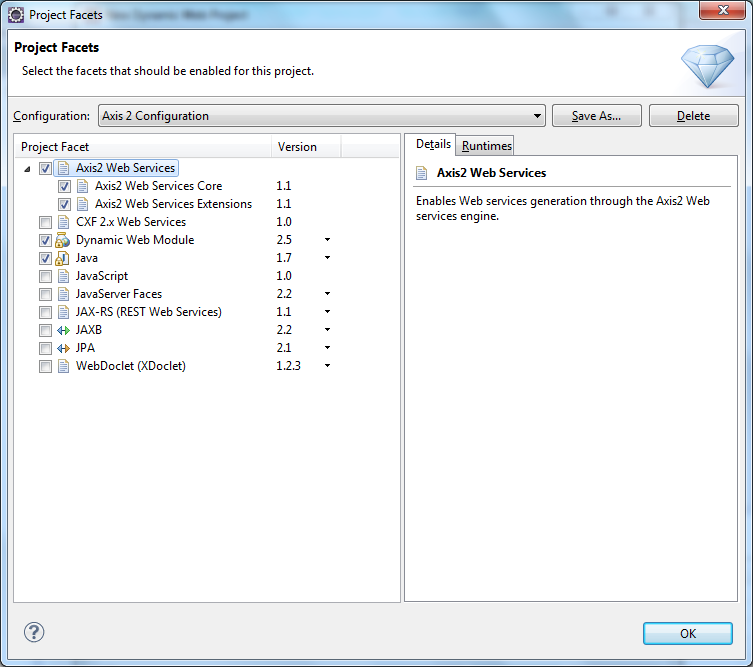Click the WebDoclet (XDoclet) facet icon
The width and height of the screenshot is (753, 667).
pos(62,366)
